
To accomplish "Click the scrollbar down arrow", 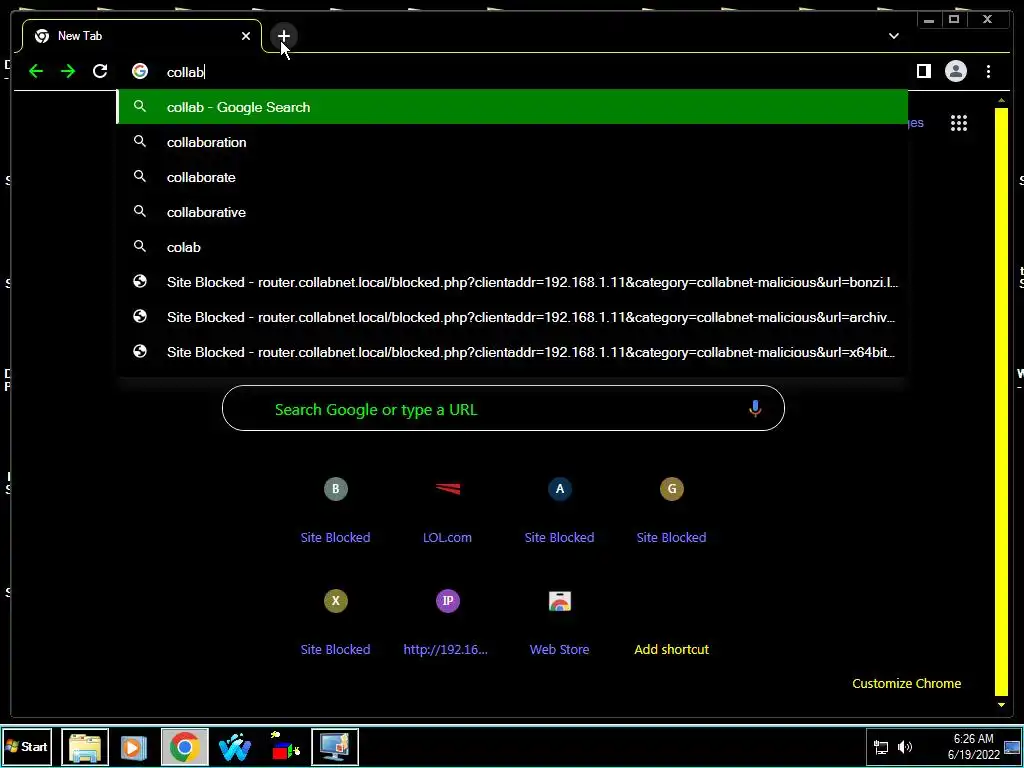I will tap(1001, 705).
